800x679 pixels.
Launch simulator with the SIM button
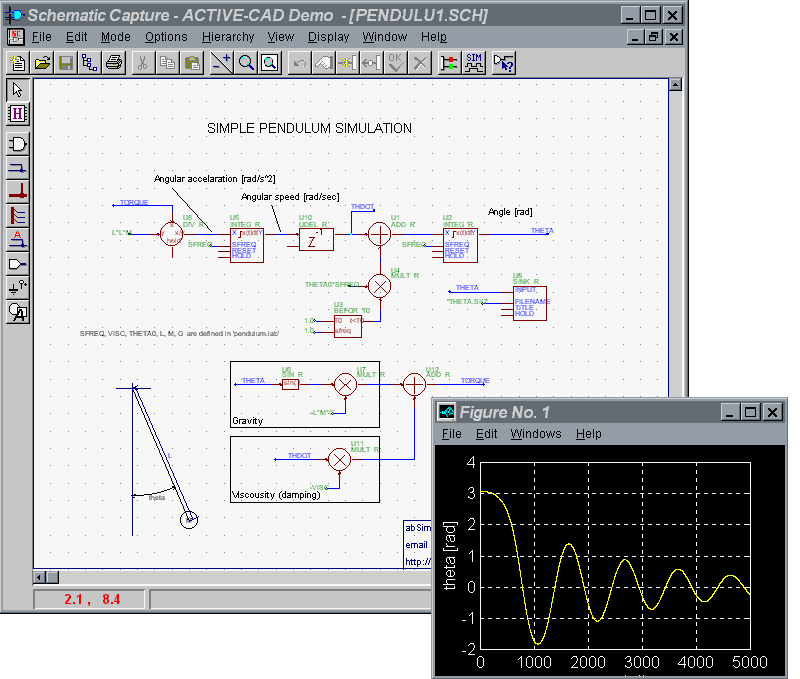(474, 63)
